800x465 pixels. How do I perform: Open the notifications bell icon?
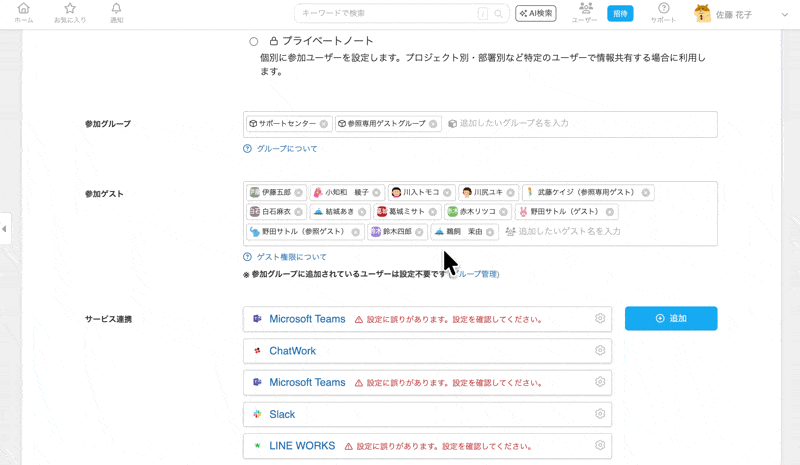tap(116, 13)
